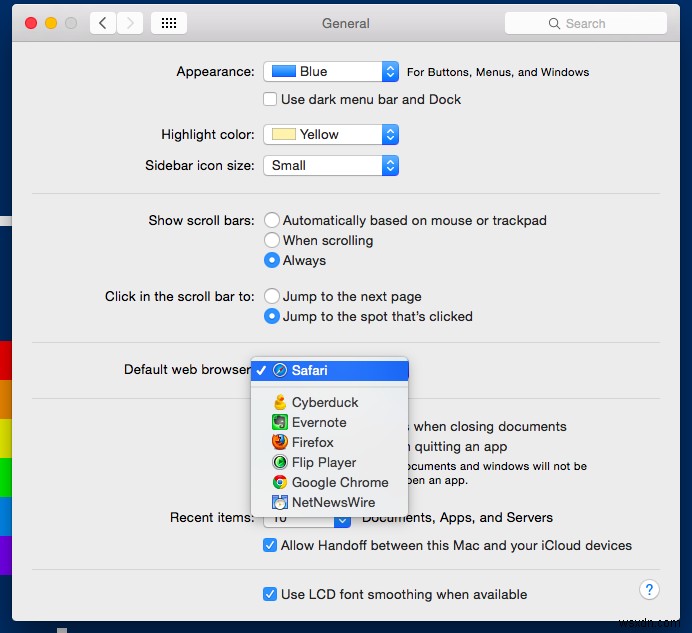Click the Safari compass icon in the menu
This screenshot has width=692, height=633.
click(280, 370)
